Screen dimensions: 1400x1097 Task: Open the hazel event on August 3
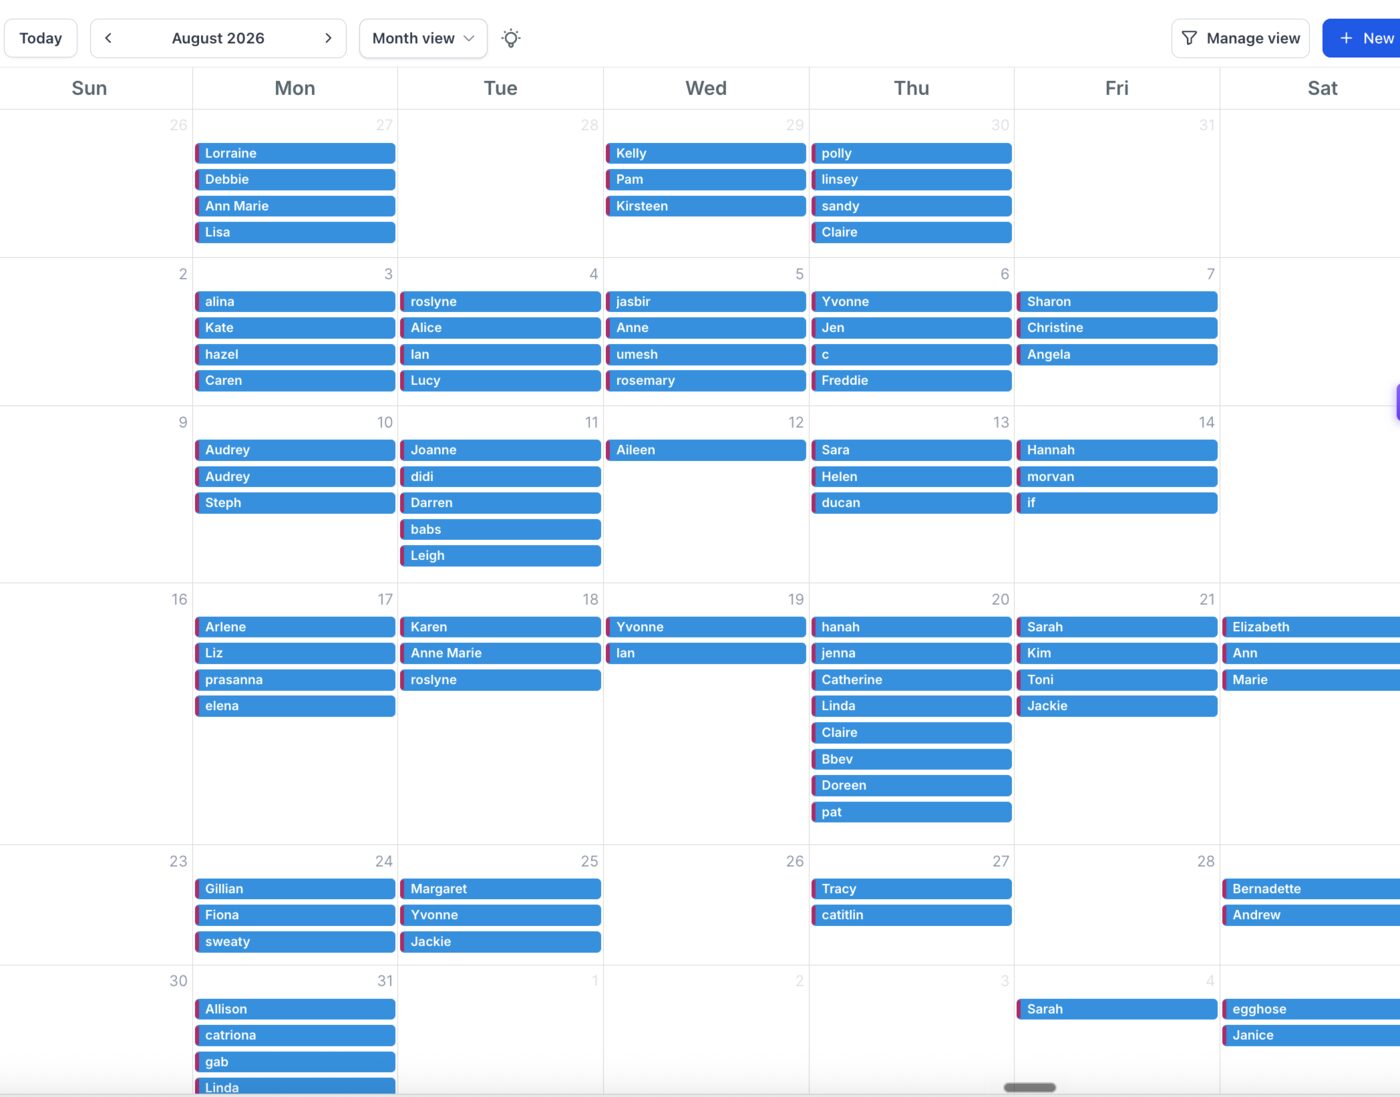coord(295,354)
